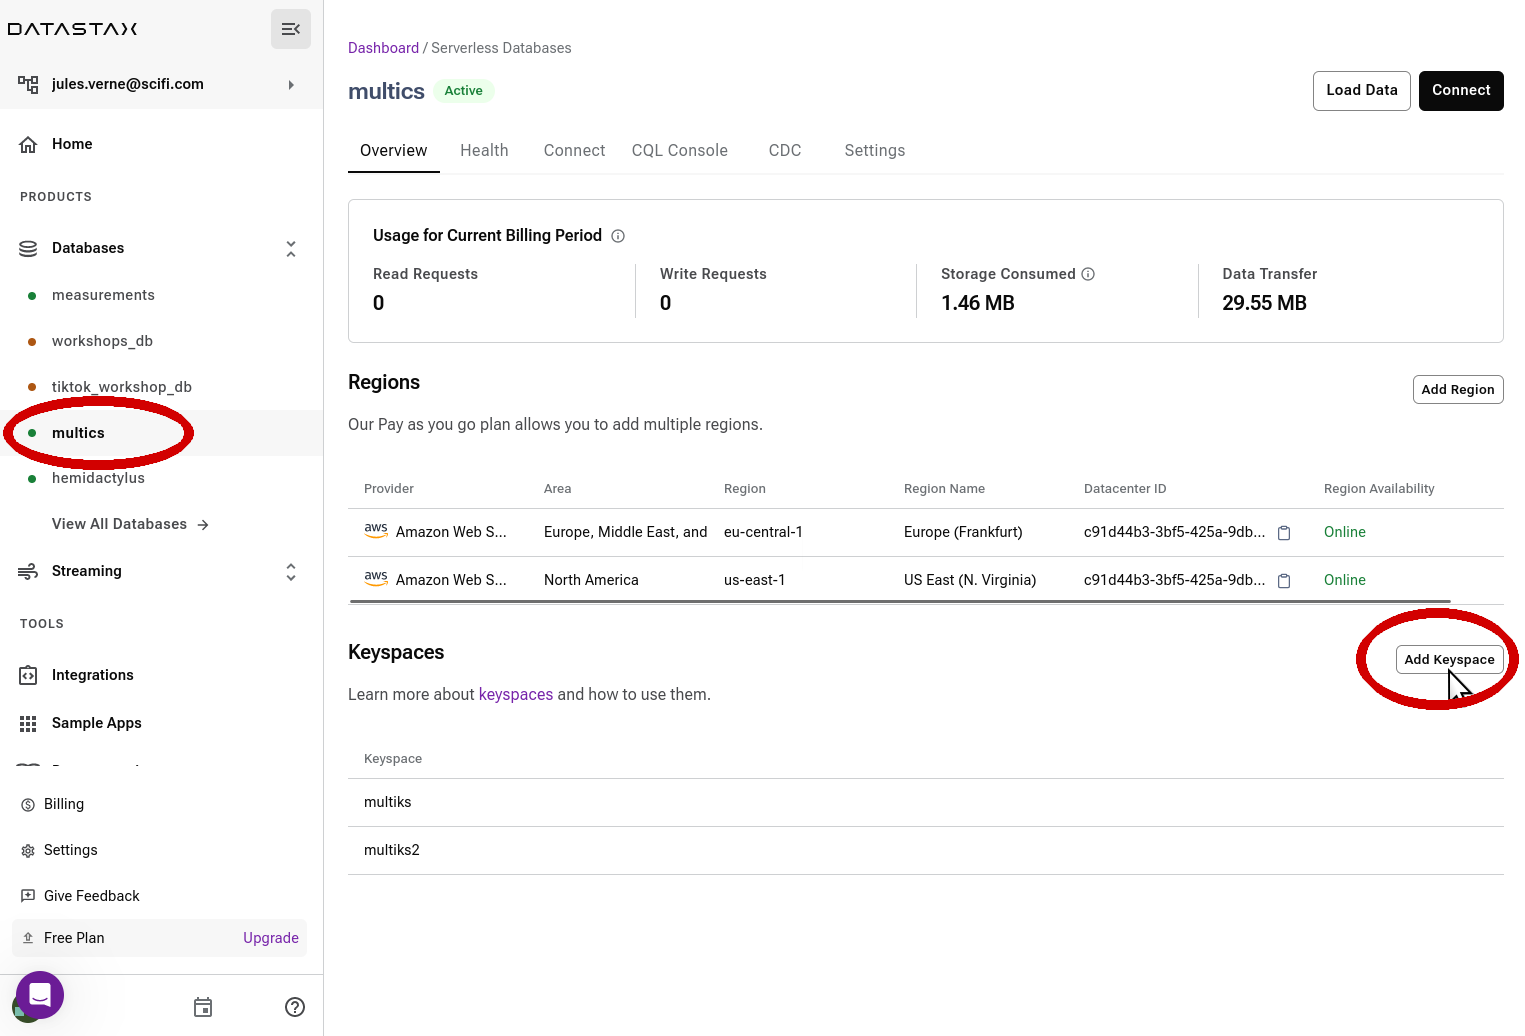Expand account switcher arrow for jules.verne@scifi.com
This screenshot has height=1036, width=1525.
tap(291, 85)
